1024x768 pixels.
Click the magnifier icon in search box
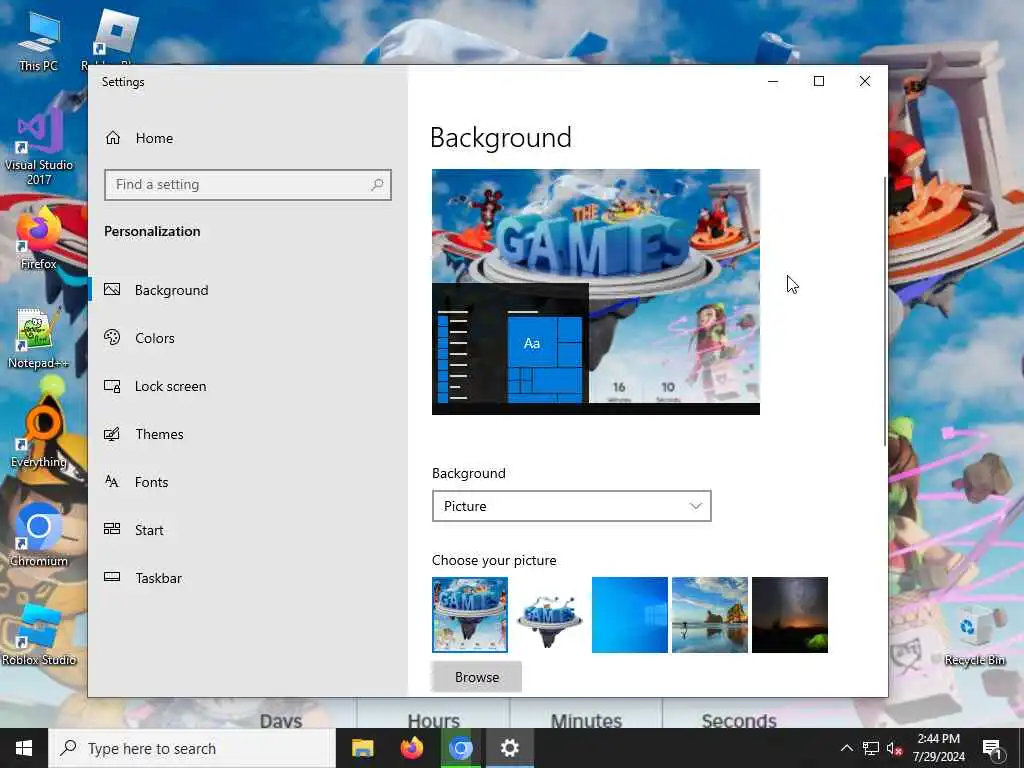tap(377, 185)
